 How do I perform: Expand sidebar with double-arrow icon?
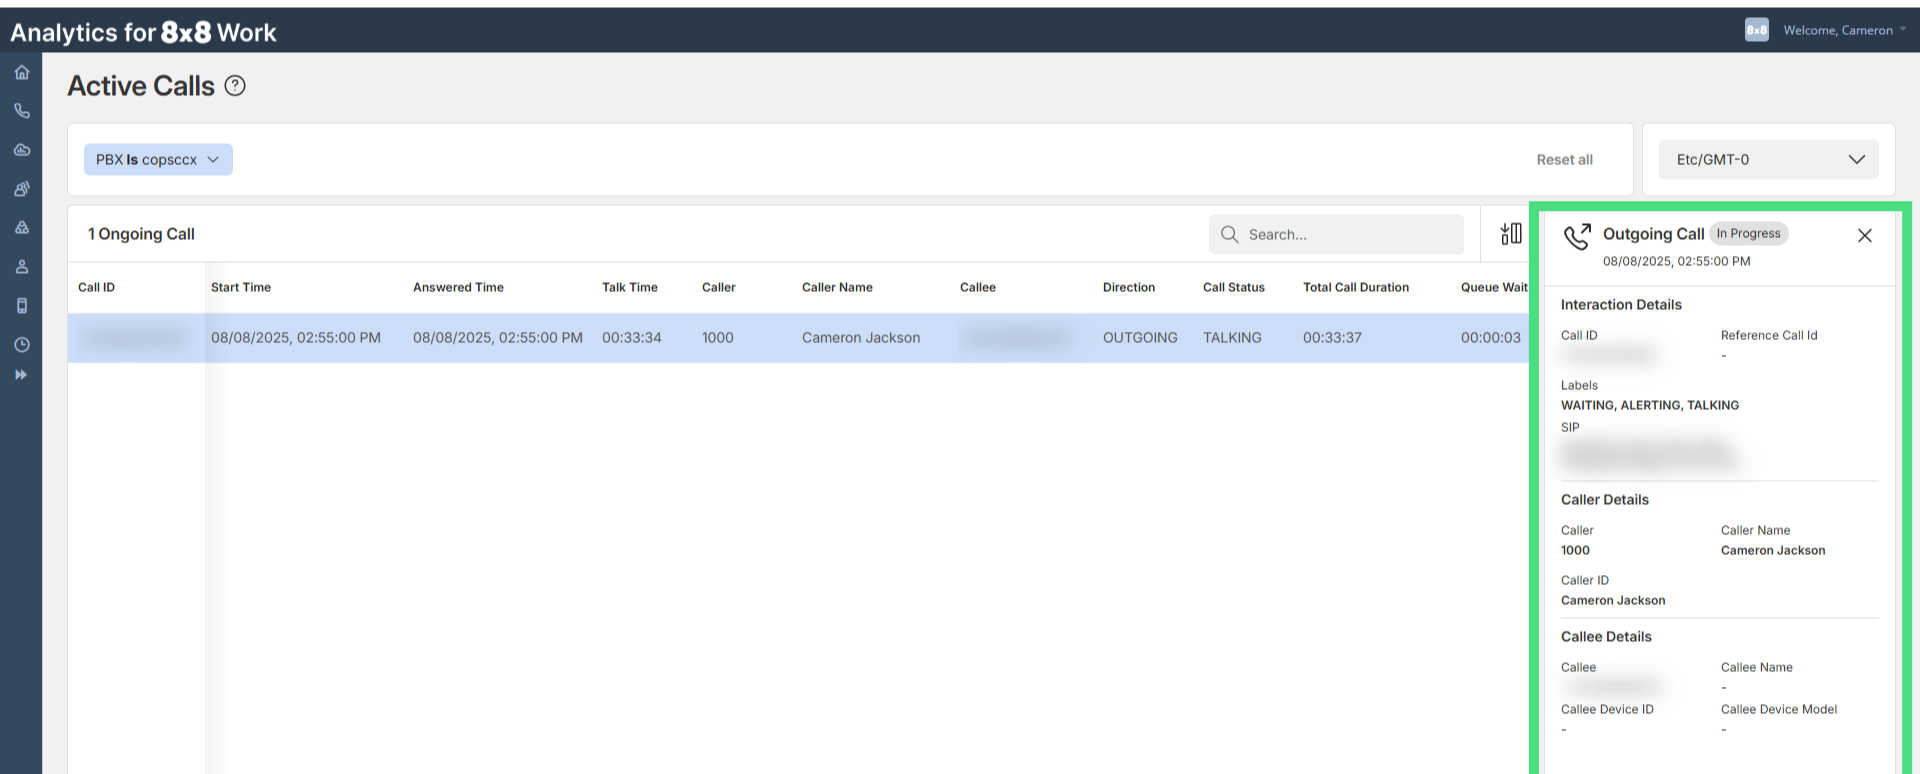[x=21, y=375]
